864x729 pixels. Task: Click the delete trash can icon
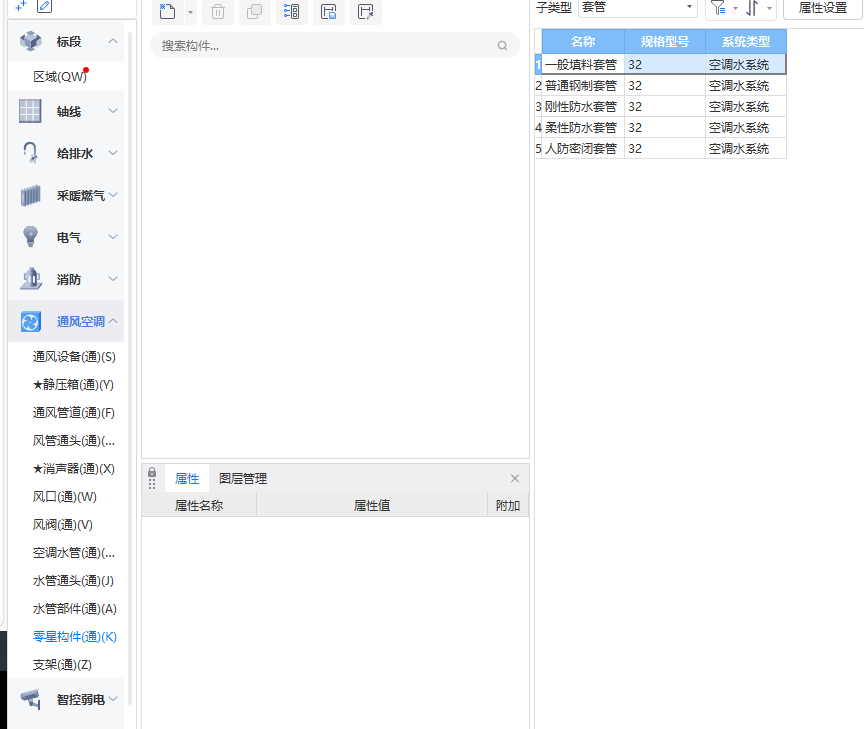coord(218,11)
